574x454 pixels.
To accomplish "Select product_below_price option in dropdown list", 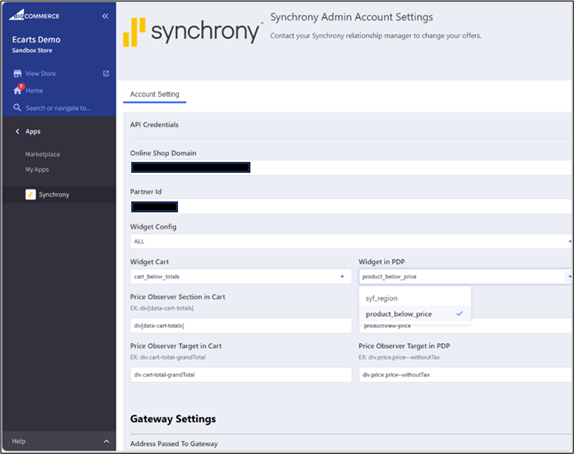I will 415,314.
